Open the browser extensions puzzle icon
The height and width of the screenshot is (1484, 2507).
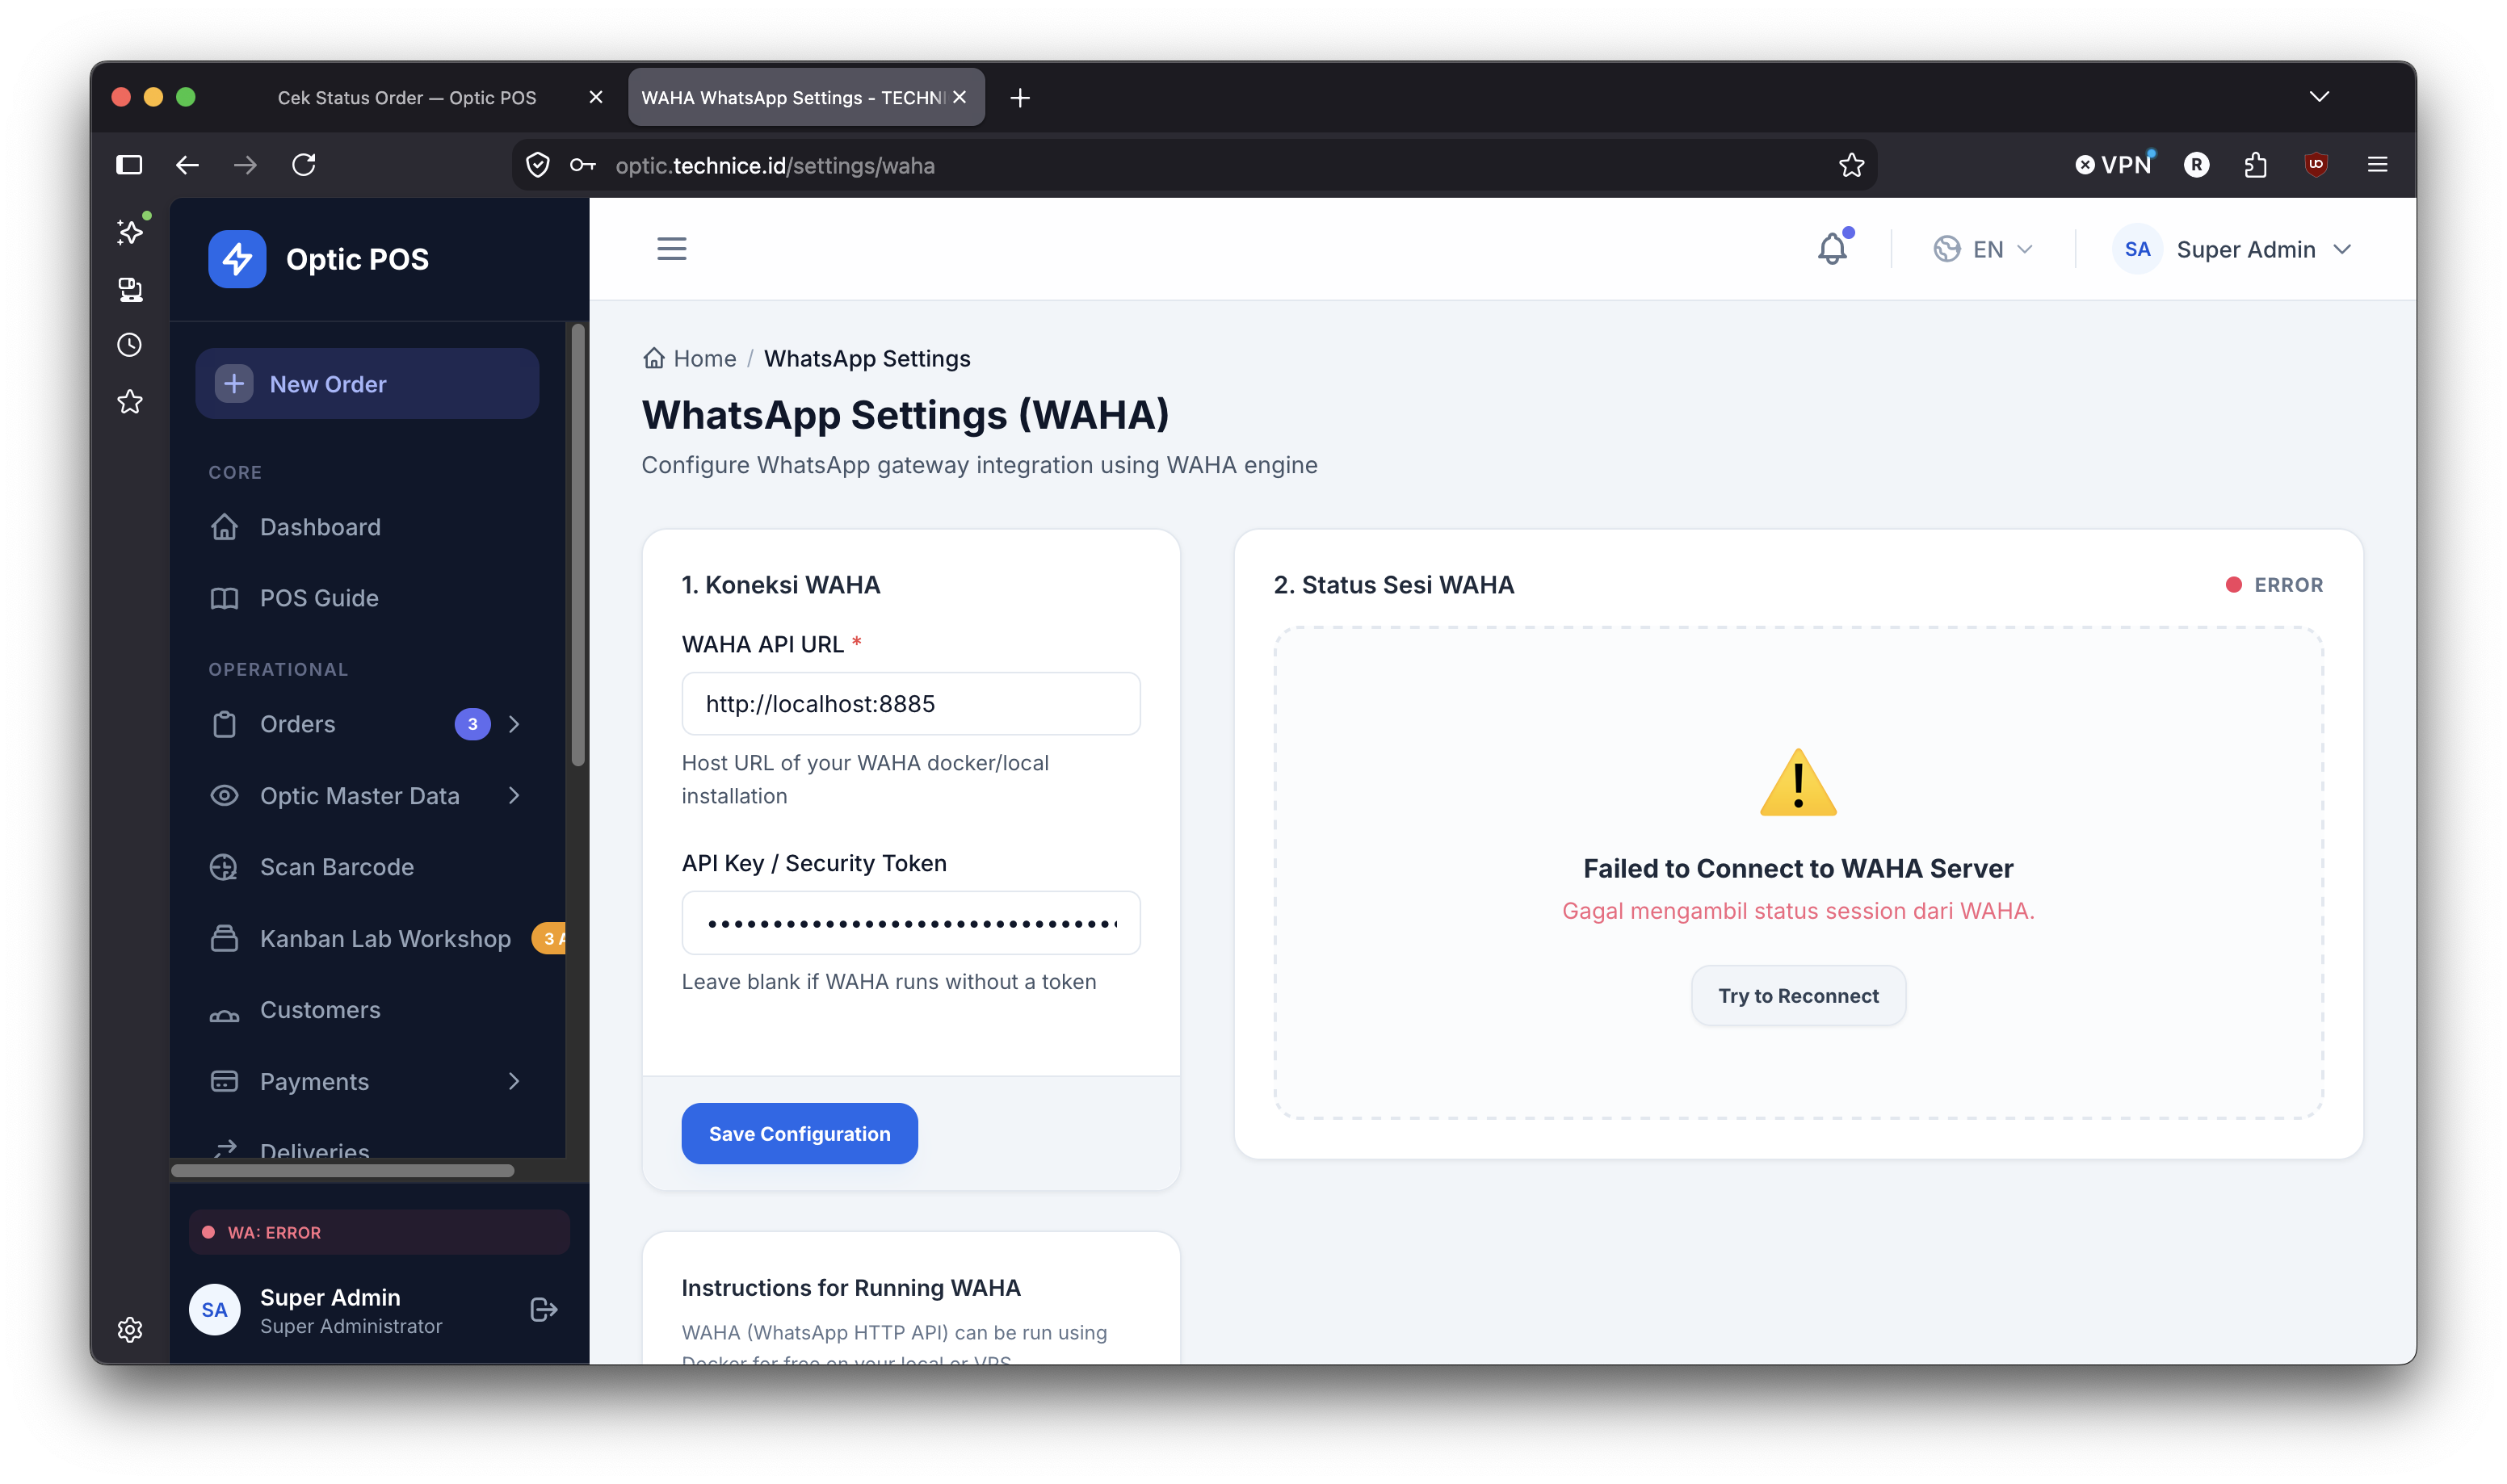[x=2255, y=164]
